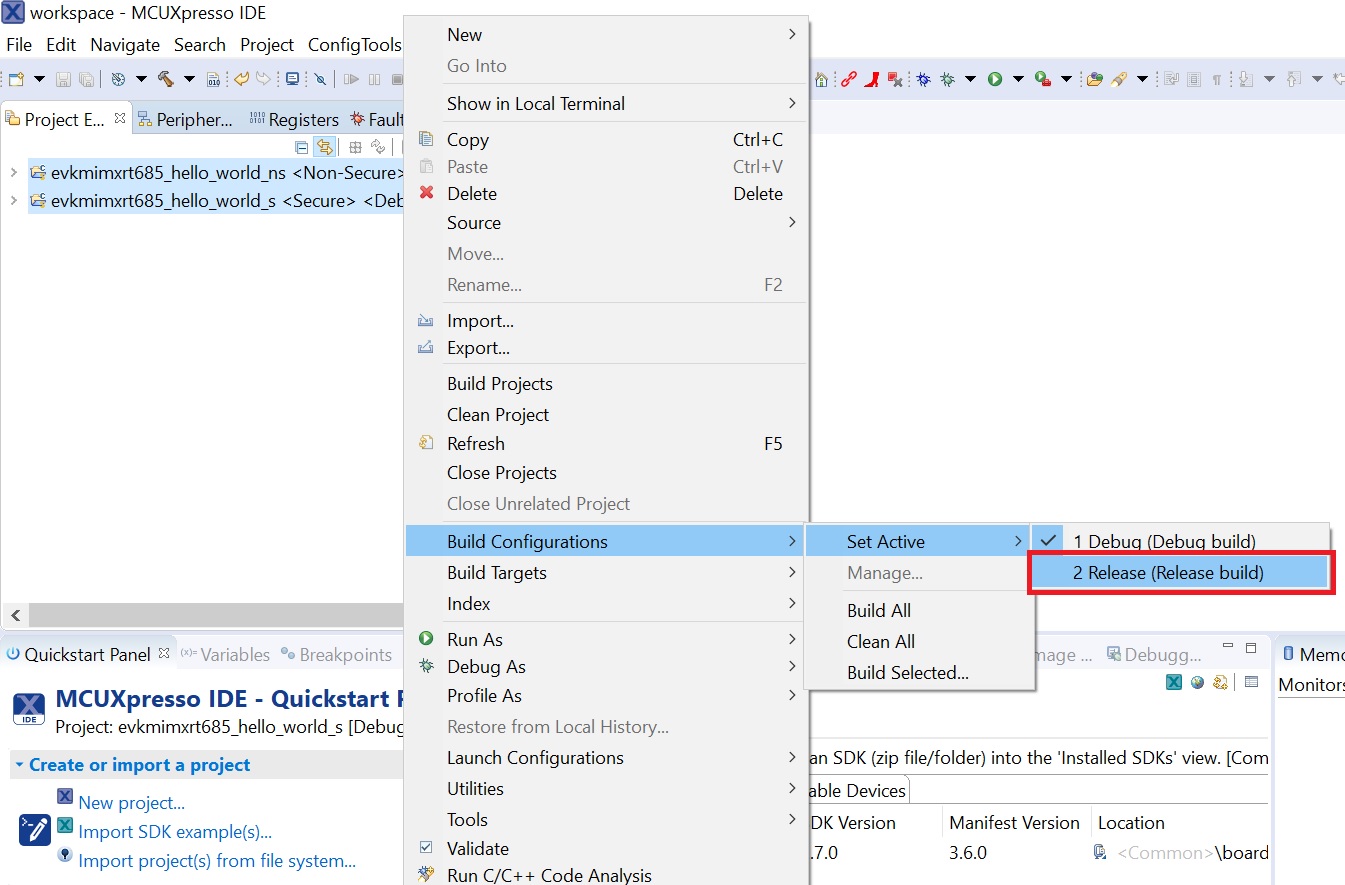Open the green bug debug dropdown arrow
1345x885 pixels.
(x=970, y=79)
